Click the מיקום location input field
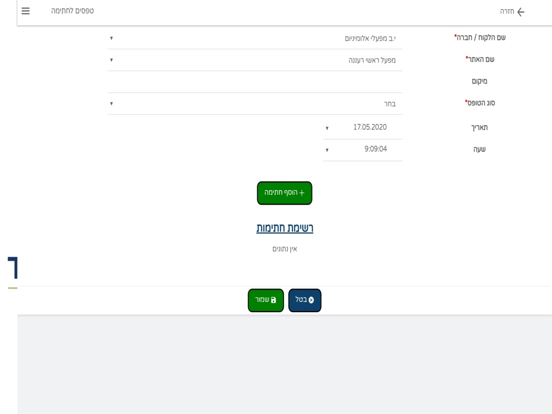 (255, 82)
